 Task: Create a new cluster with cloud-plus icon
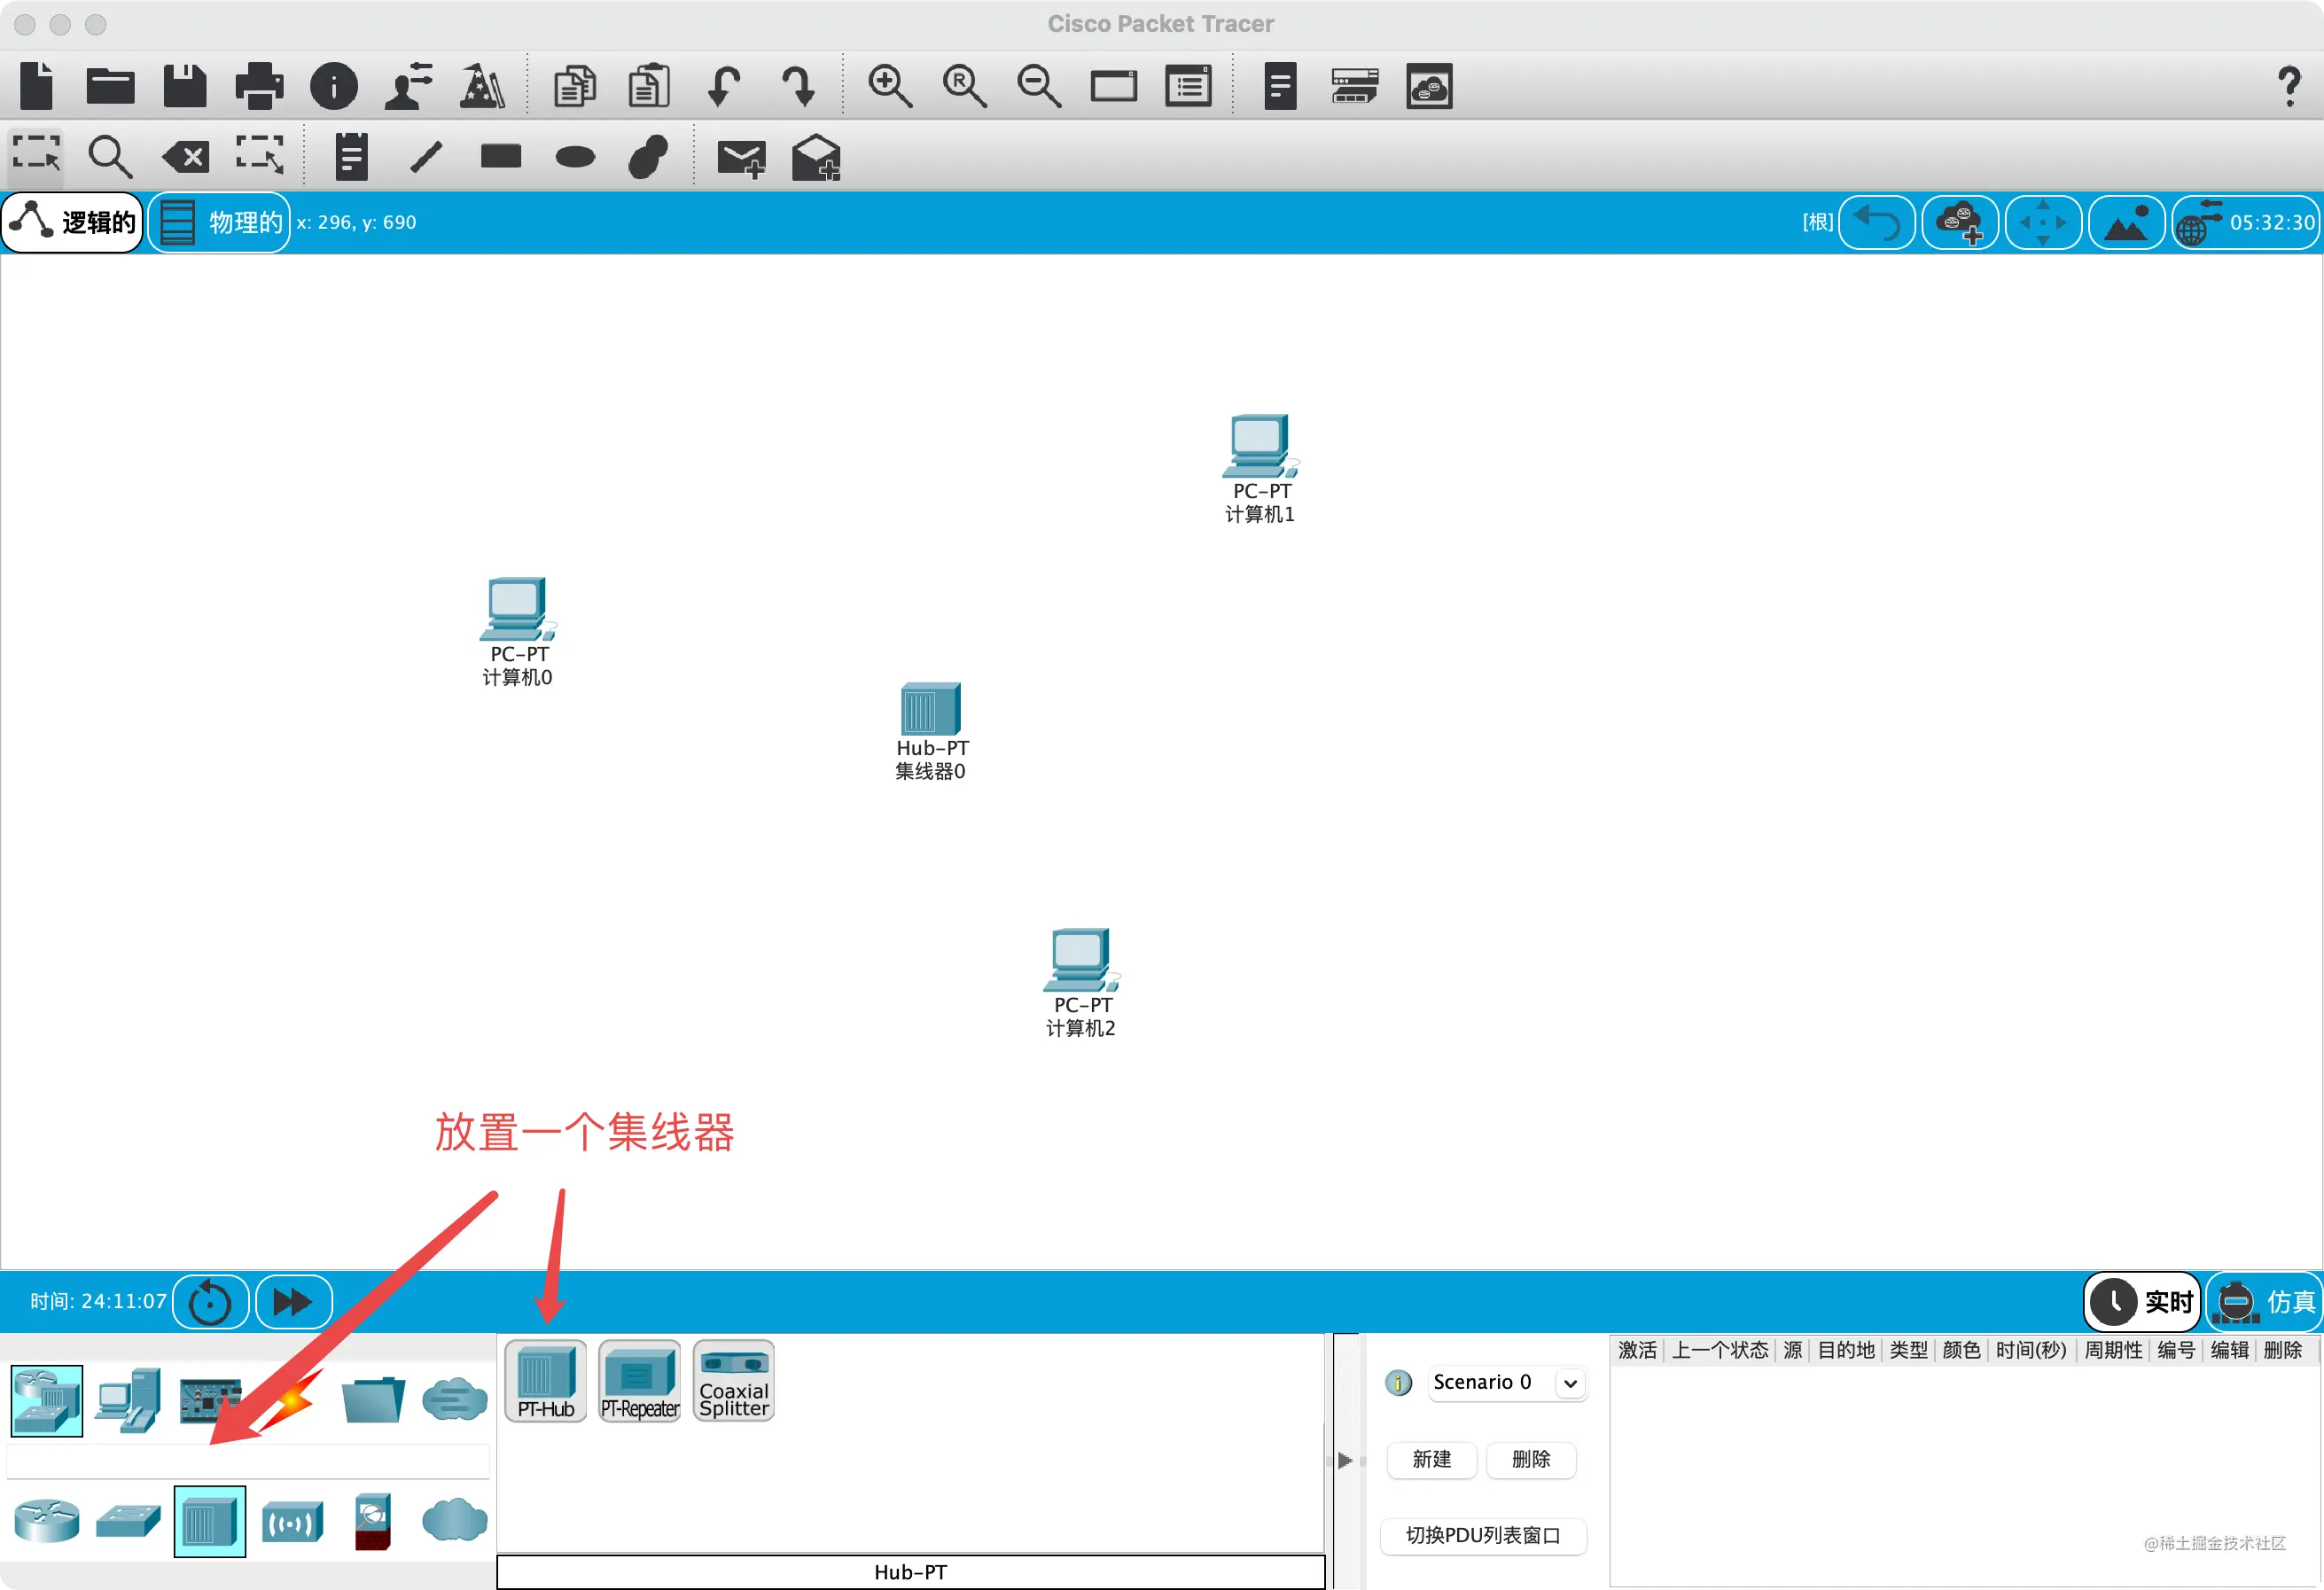(1960, 222)
